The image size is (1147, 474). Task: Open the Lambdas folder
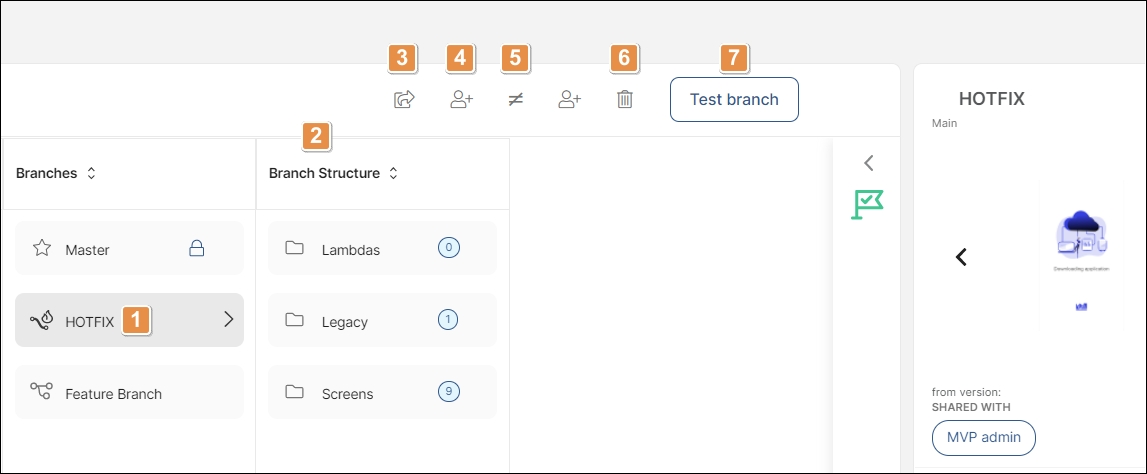tap(382, 248)
